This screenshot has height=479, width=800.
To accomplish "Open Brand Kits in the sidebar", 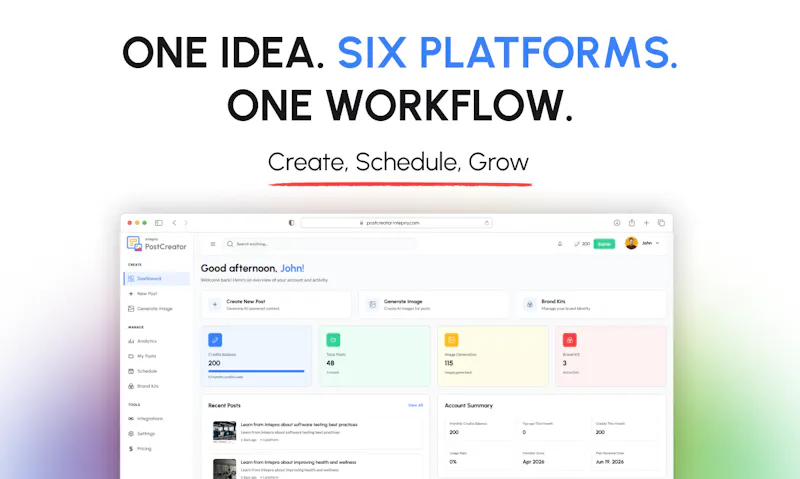I will pos(143,386).
